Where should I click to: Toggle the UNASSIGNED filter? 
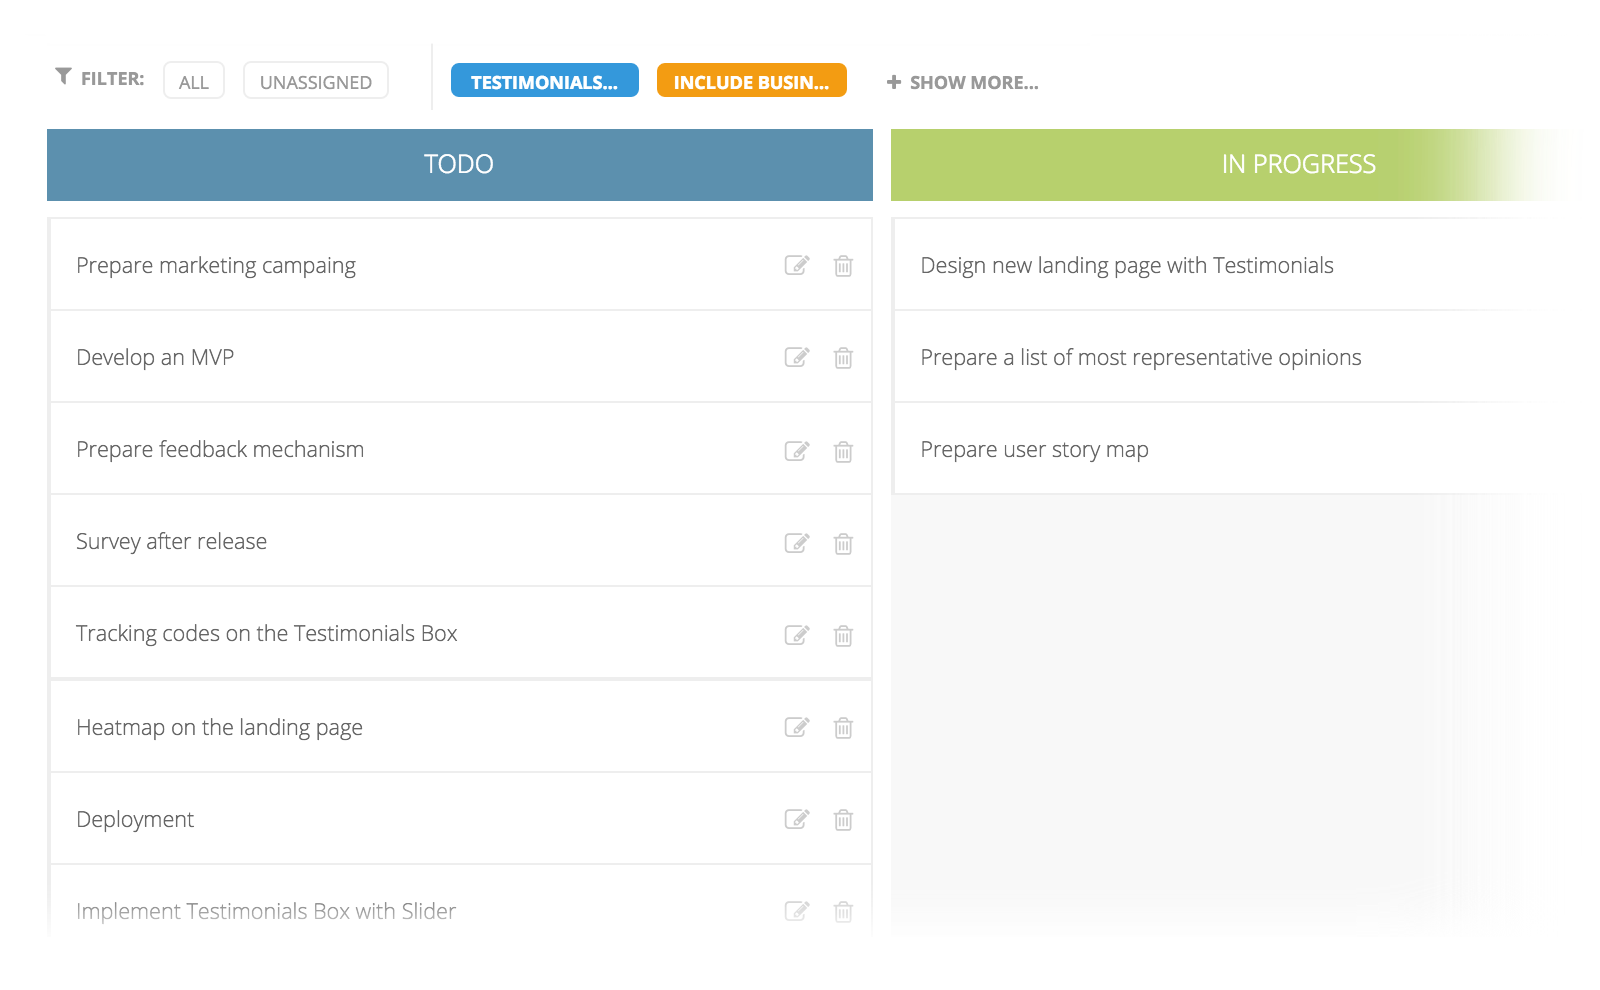[315, 82]
